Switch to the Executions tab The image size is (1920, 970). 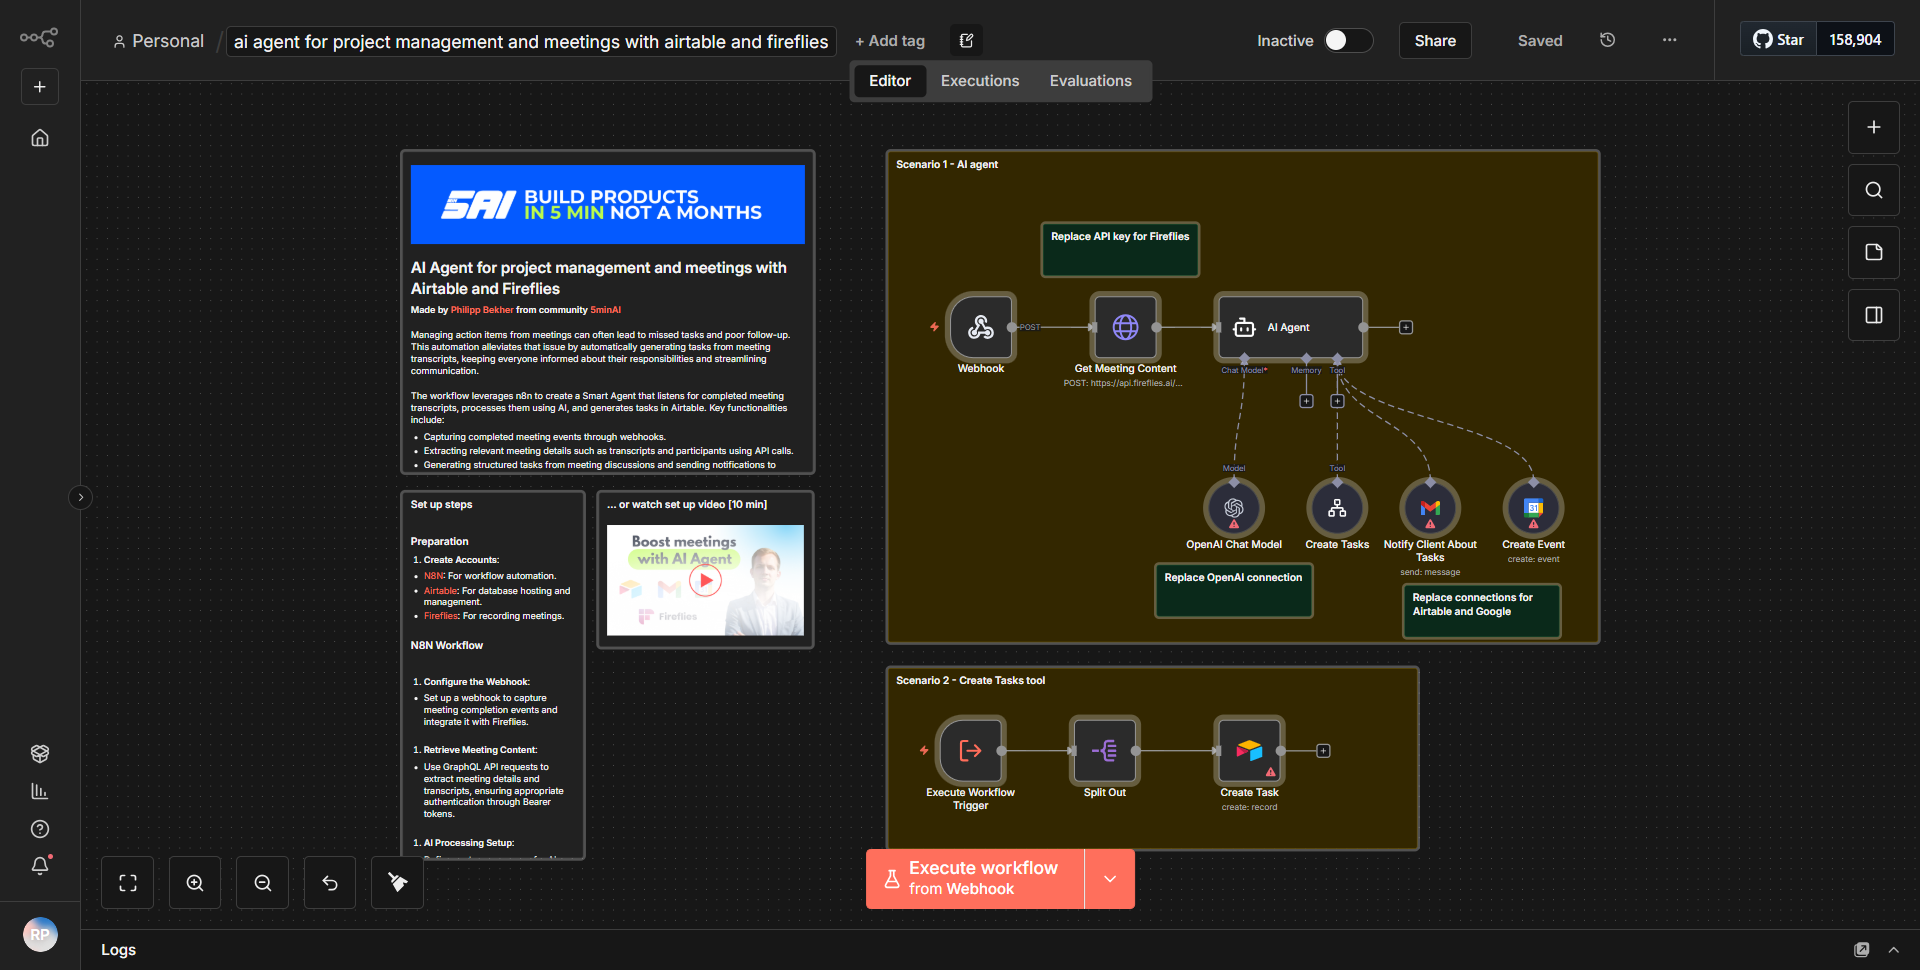coord(979,80)
